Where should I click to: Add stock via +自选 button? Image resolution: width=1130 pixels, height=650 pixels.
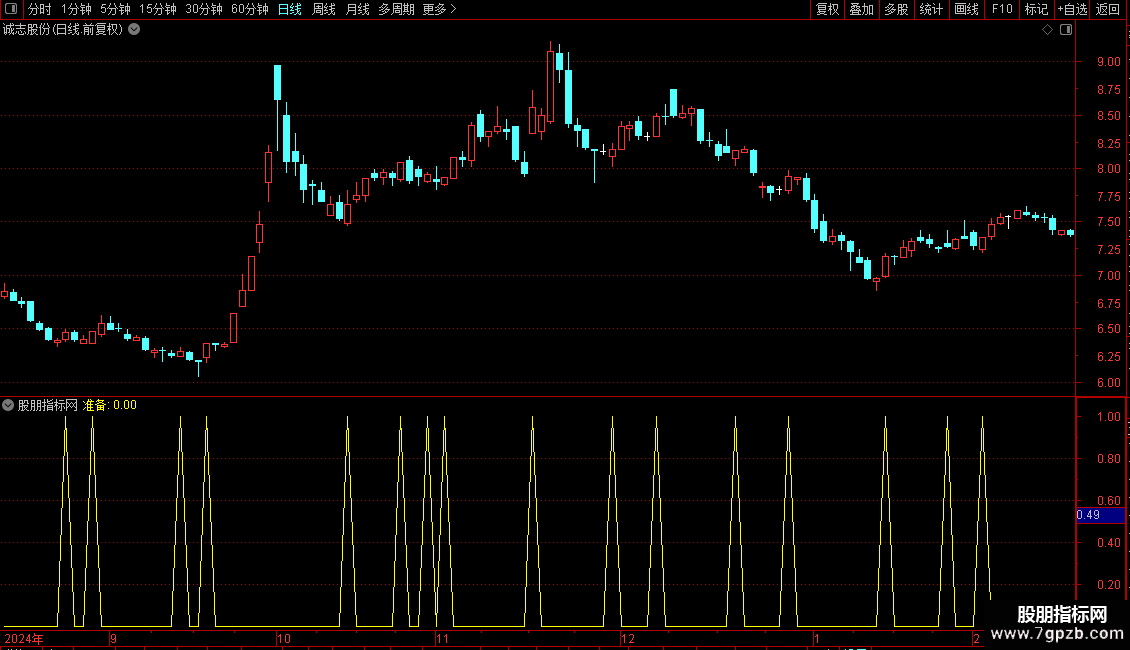[x=1072, y=9]
